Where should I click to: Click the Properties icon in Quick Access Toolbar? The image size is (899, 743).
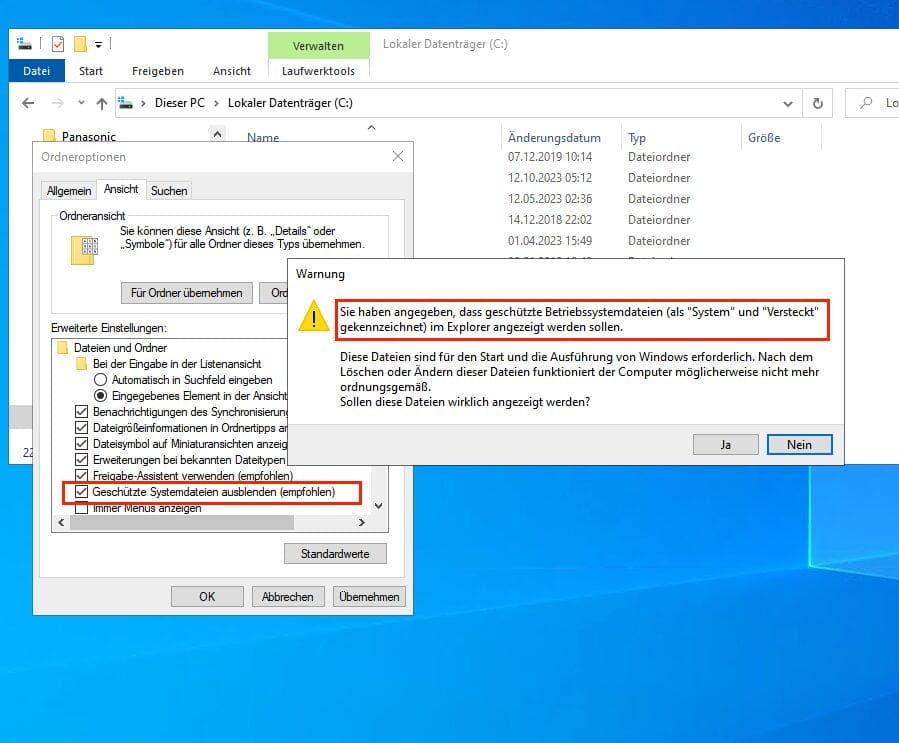57,44
